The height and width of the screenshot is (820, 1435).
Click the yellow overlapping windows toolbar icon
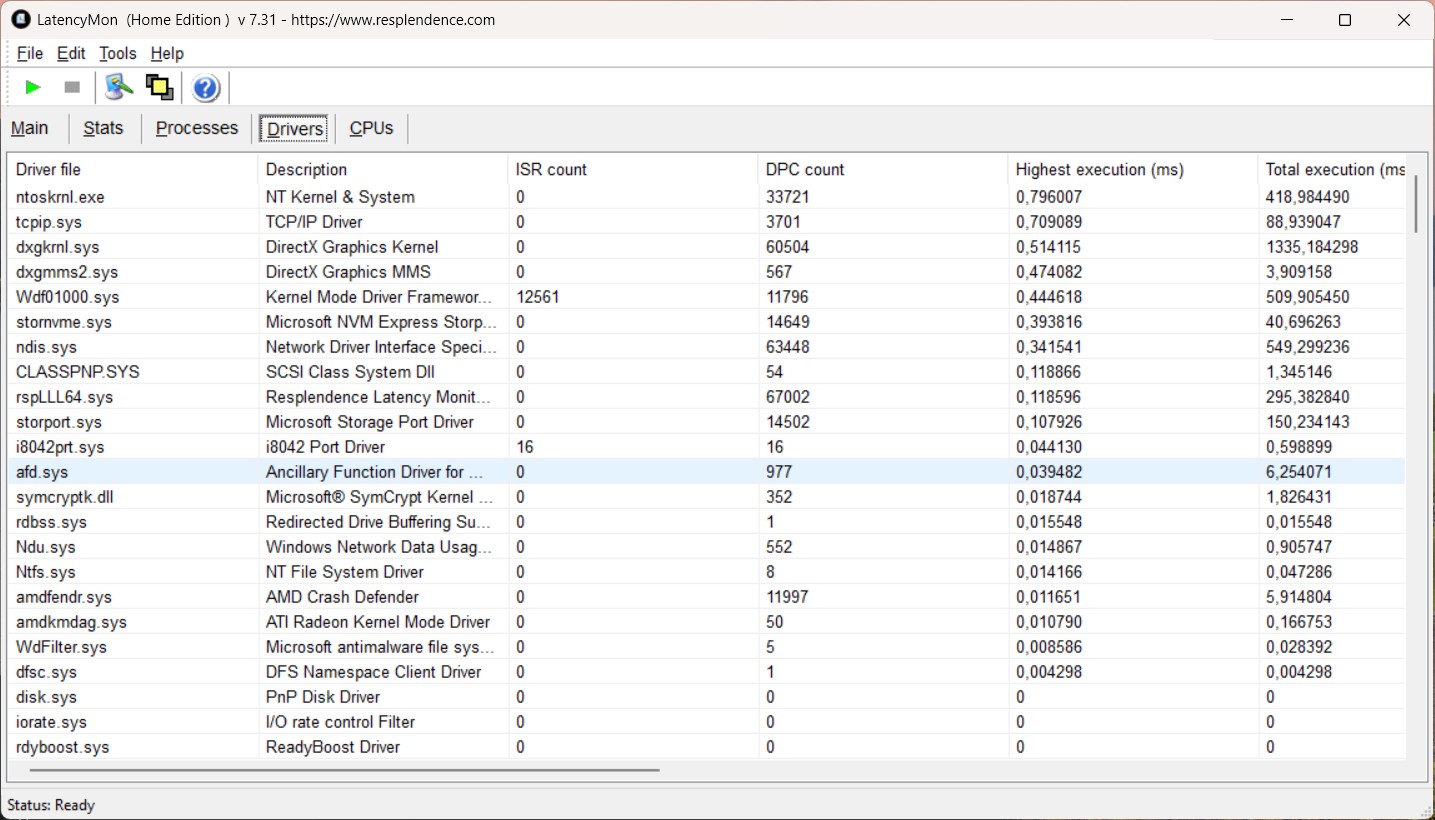pos(159,88)
